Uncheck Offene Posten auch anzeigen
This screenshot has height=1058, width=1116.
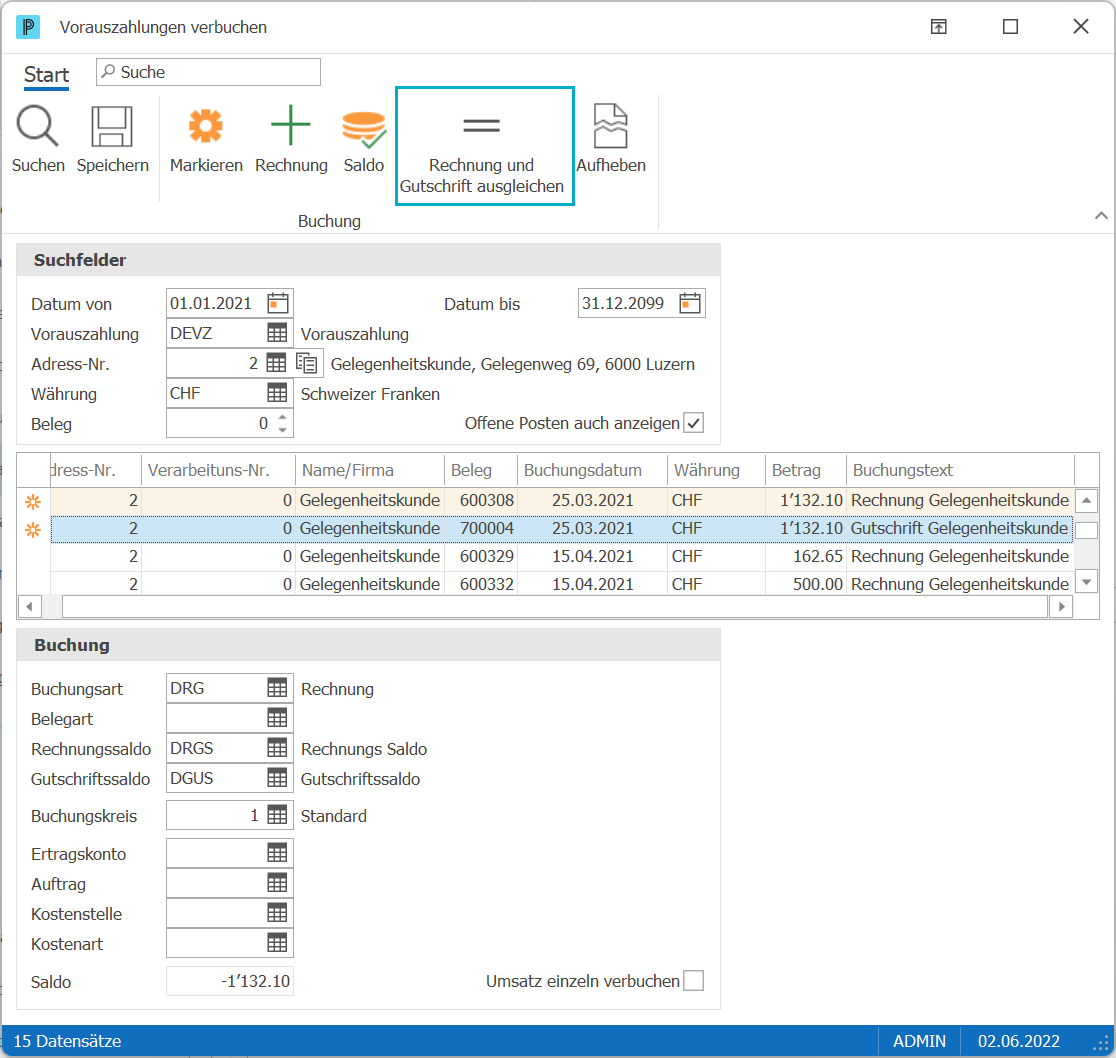[693, 423]
